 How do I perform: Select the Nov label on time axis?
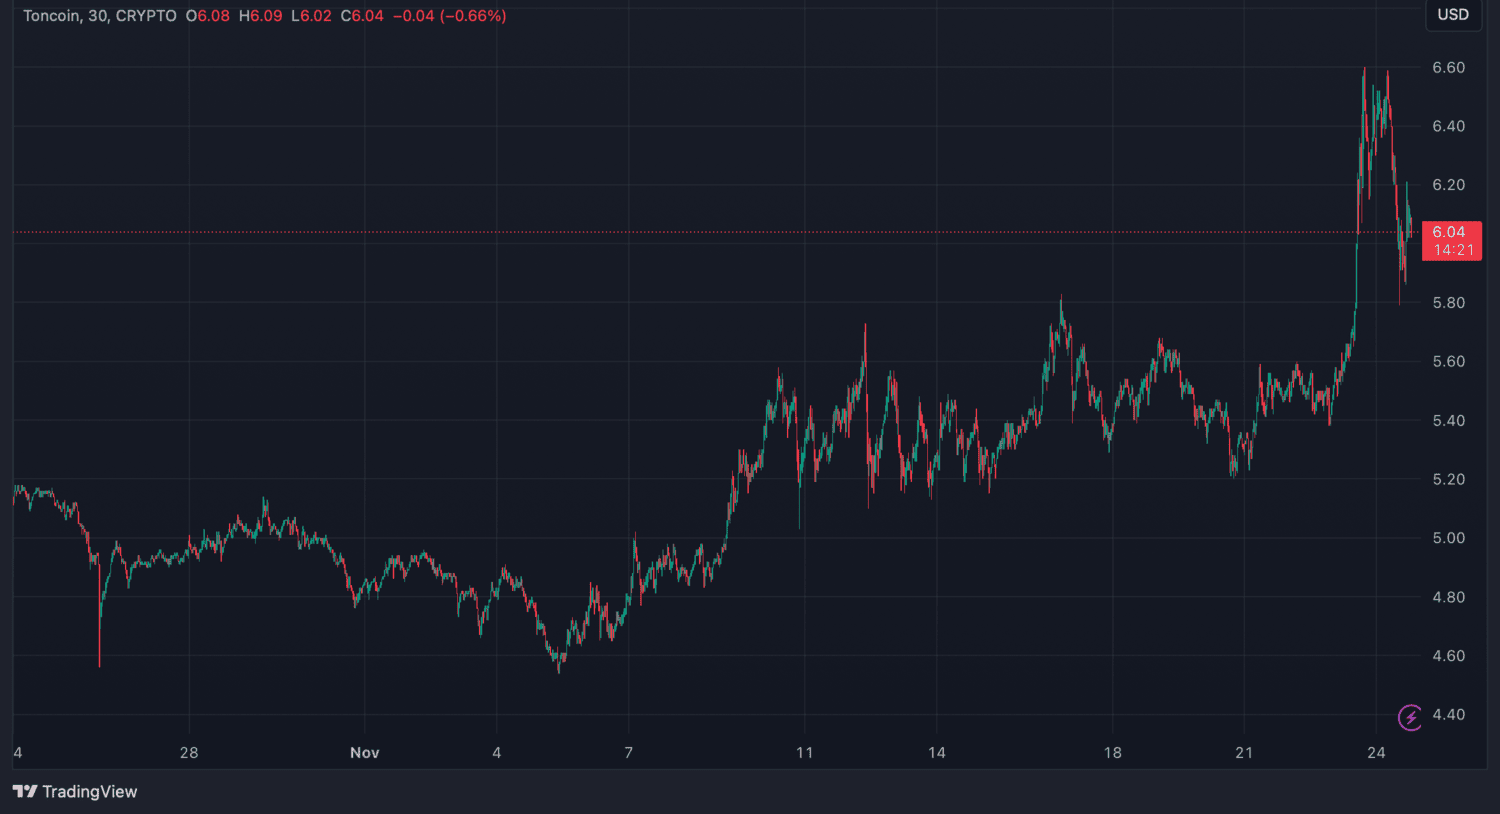(x=364, y=753)
